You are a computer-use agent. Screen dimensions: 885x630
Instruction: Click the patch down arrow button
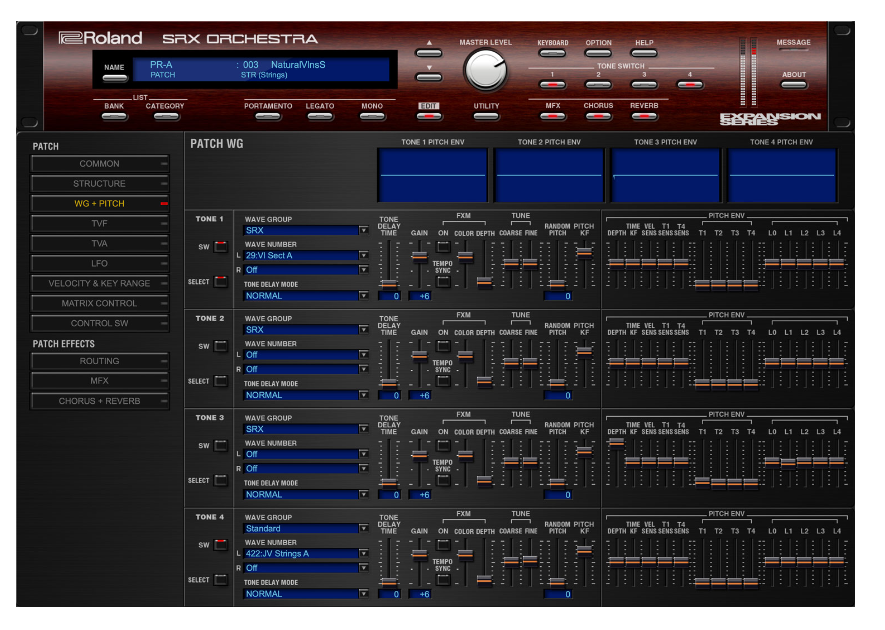coord(429,77)
